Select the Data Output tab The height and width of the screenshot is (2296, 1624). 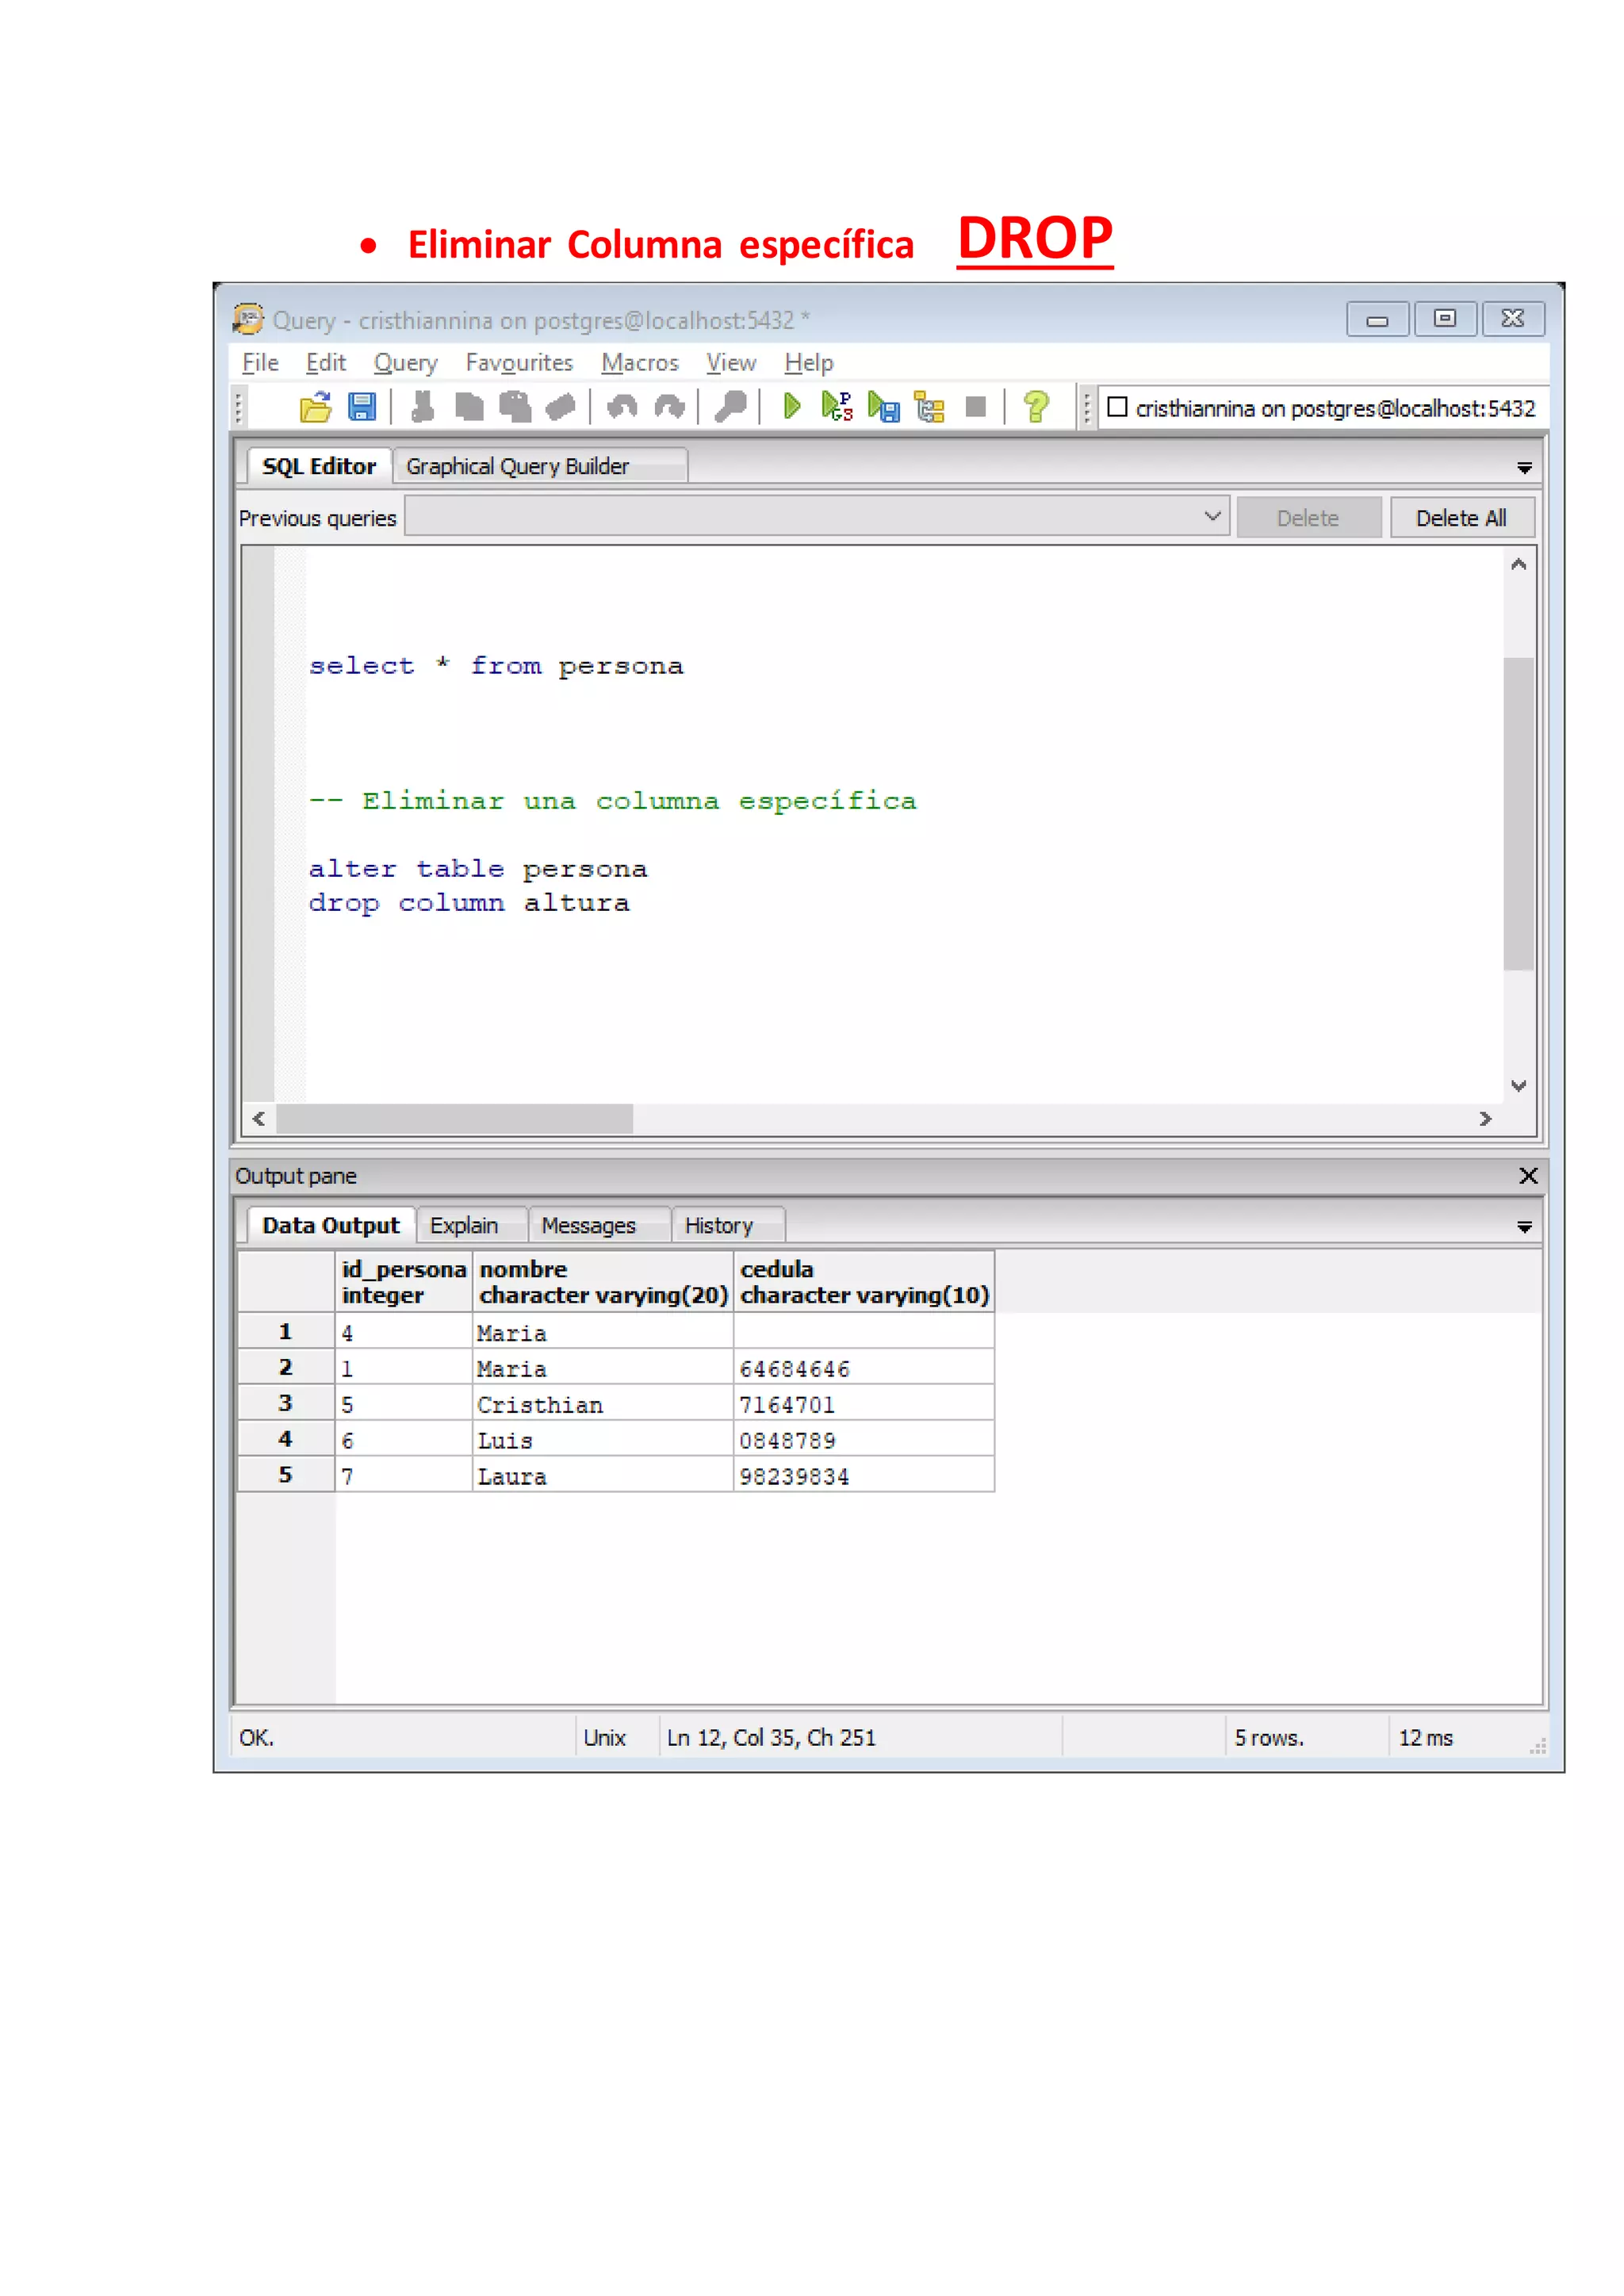pyautogui.click(x=331, y=1225)
